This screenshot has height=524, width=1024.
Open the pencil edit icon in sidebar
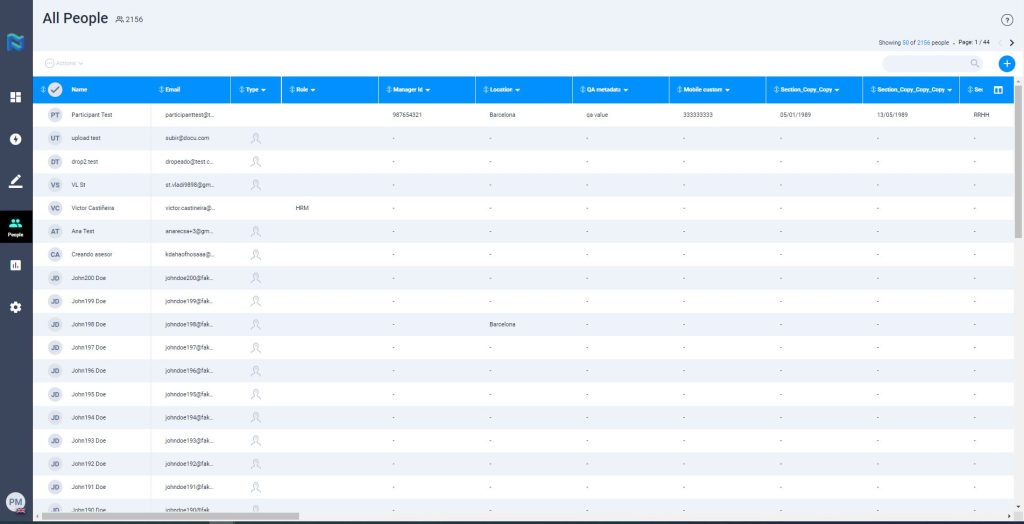[x=15, y=181]
